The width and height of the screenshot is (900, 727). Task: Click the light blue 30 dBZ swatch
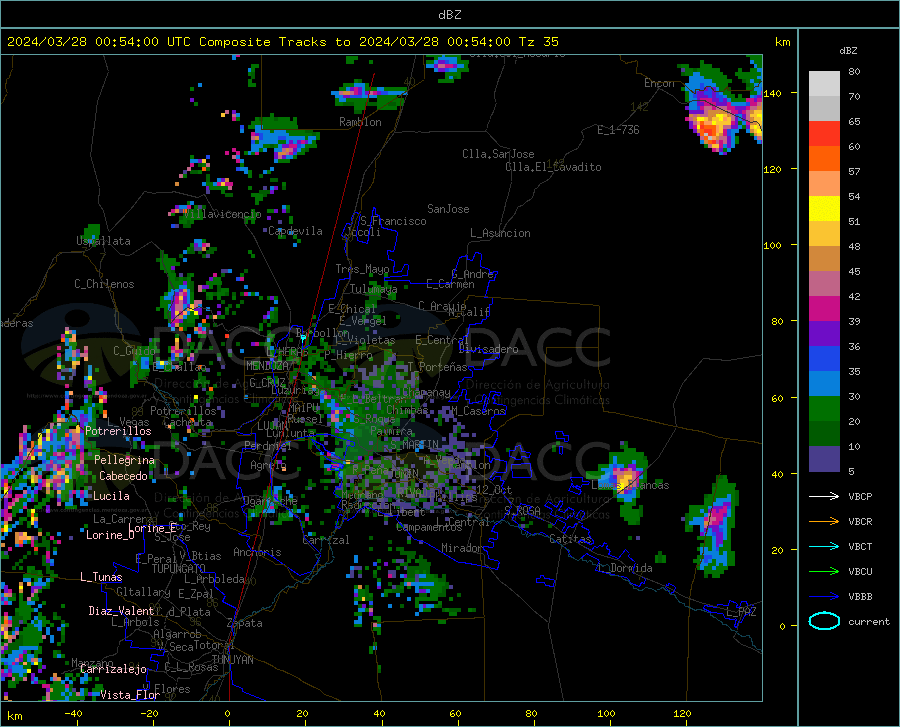(x=824, y=384)
